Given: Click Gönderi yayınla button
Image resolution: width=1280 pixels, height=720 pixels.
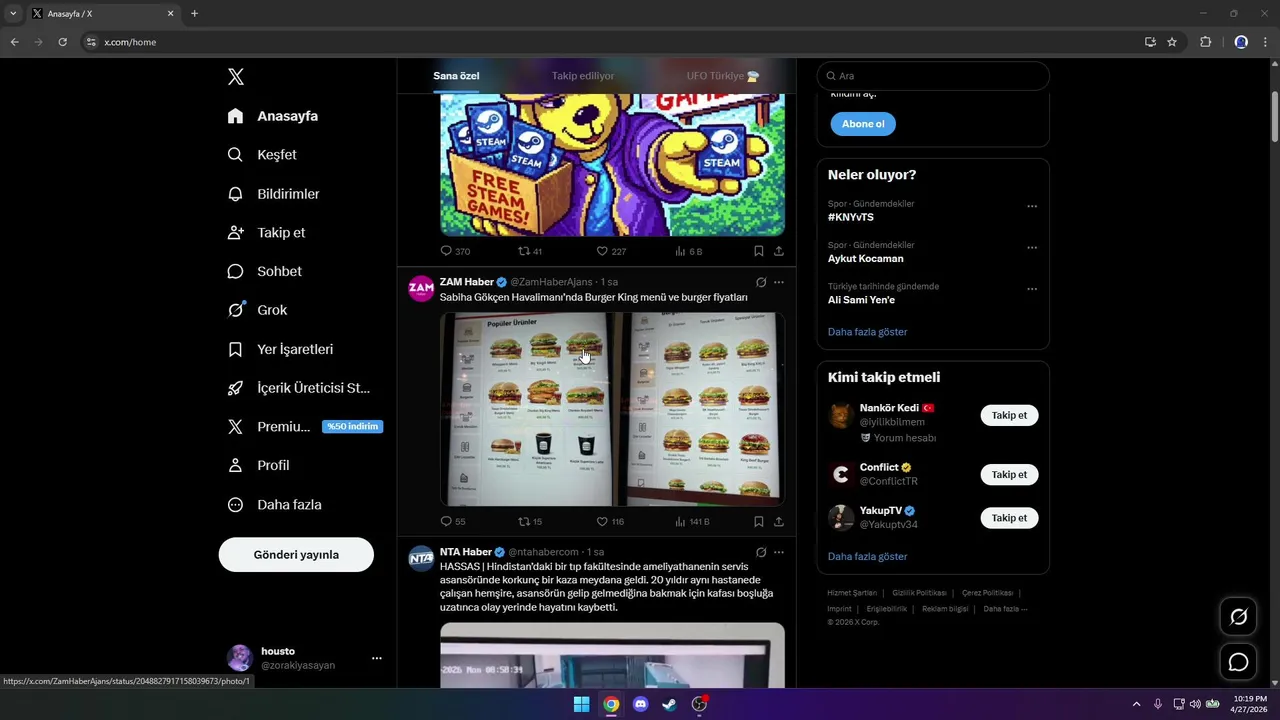Looking at the screenshot, I should click(x=296, y=554).
